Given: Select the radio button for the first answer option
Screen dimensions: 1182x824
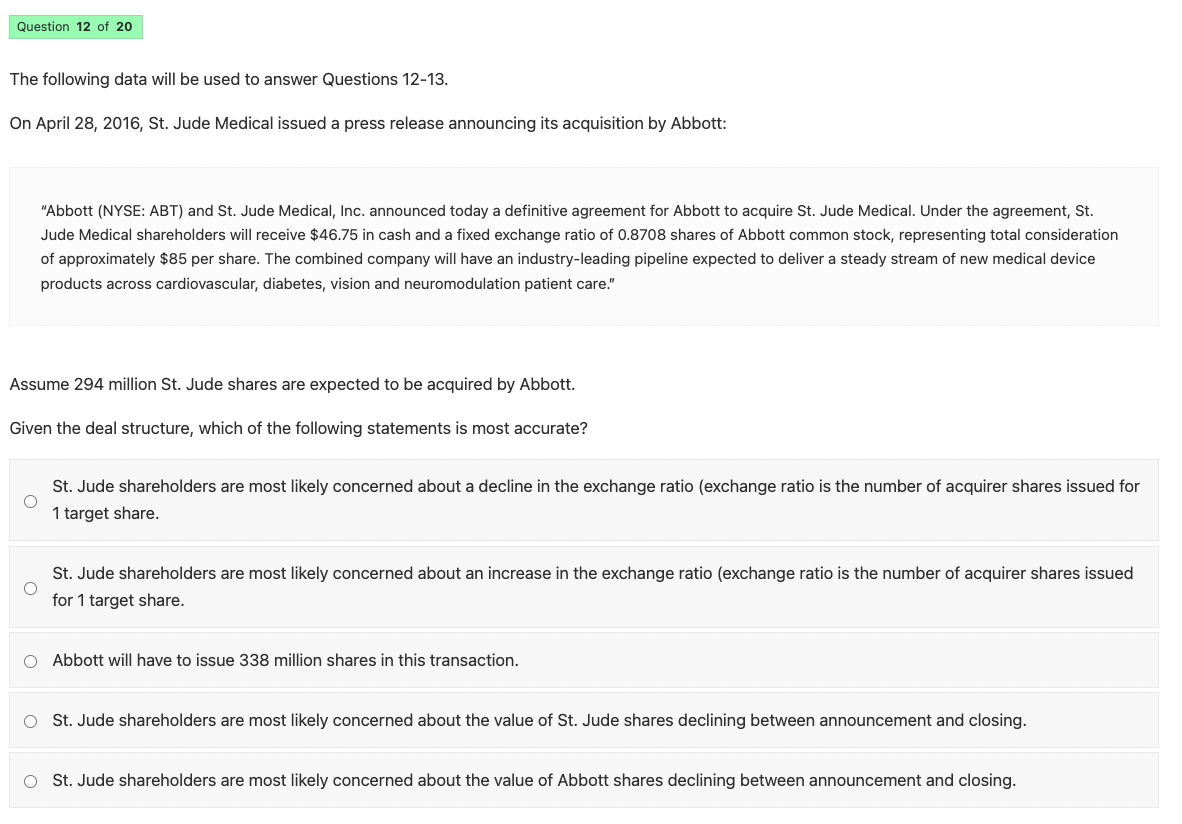Looking at the screenshot, I should pyautogui.click(x=30, y=500).
